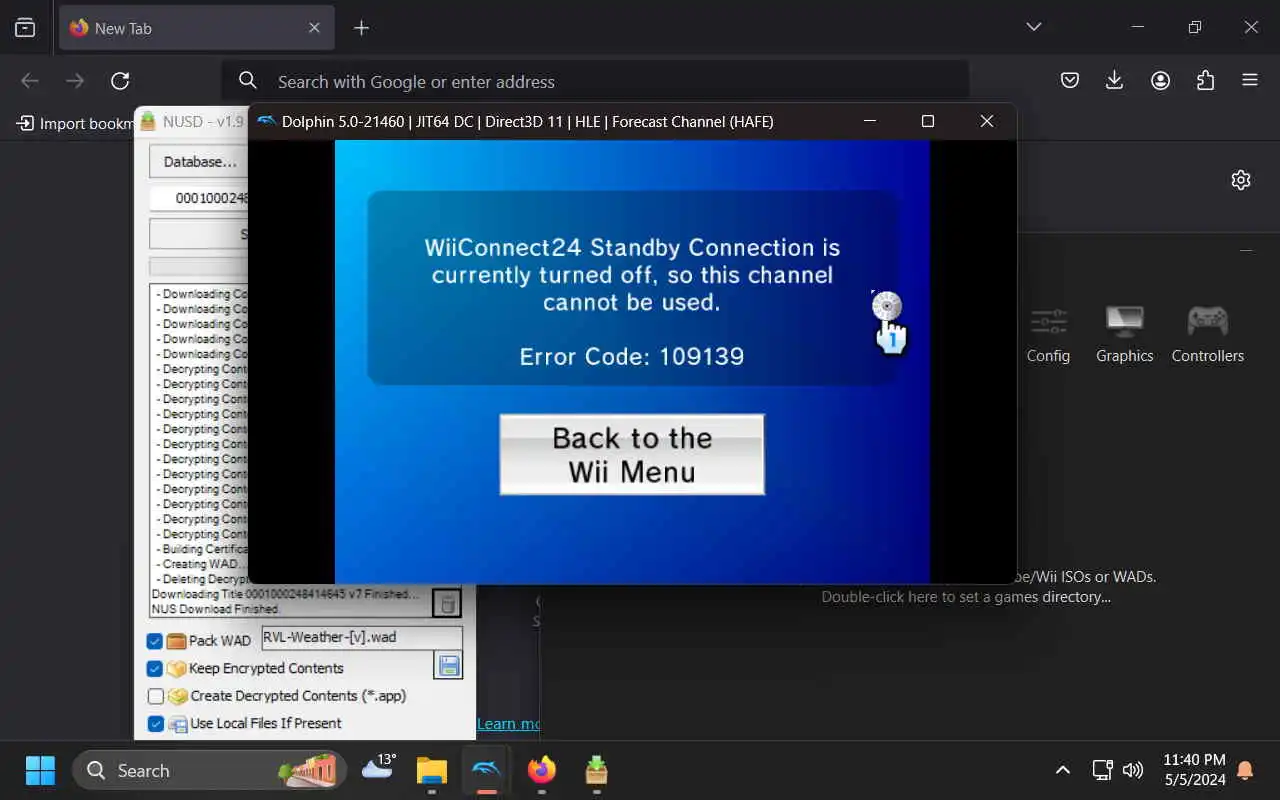Select 'NUS Download Finished.' log line

(x=216, y=608)
